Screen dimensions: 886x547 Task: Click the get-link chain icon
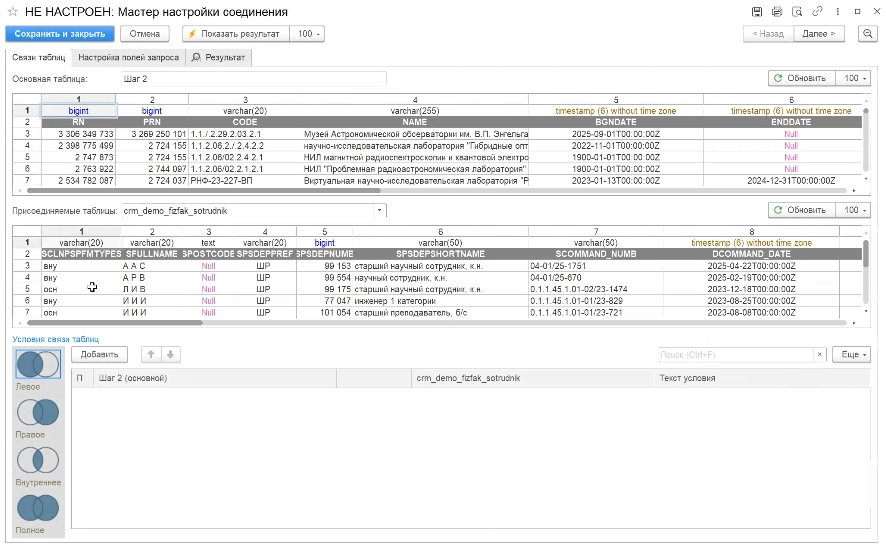817,11
